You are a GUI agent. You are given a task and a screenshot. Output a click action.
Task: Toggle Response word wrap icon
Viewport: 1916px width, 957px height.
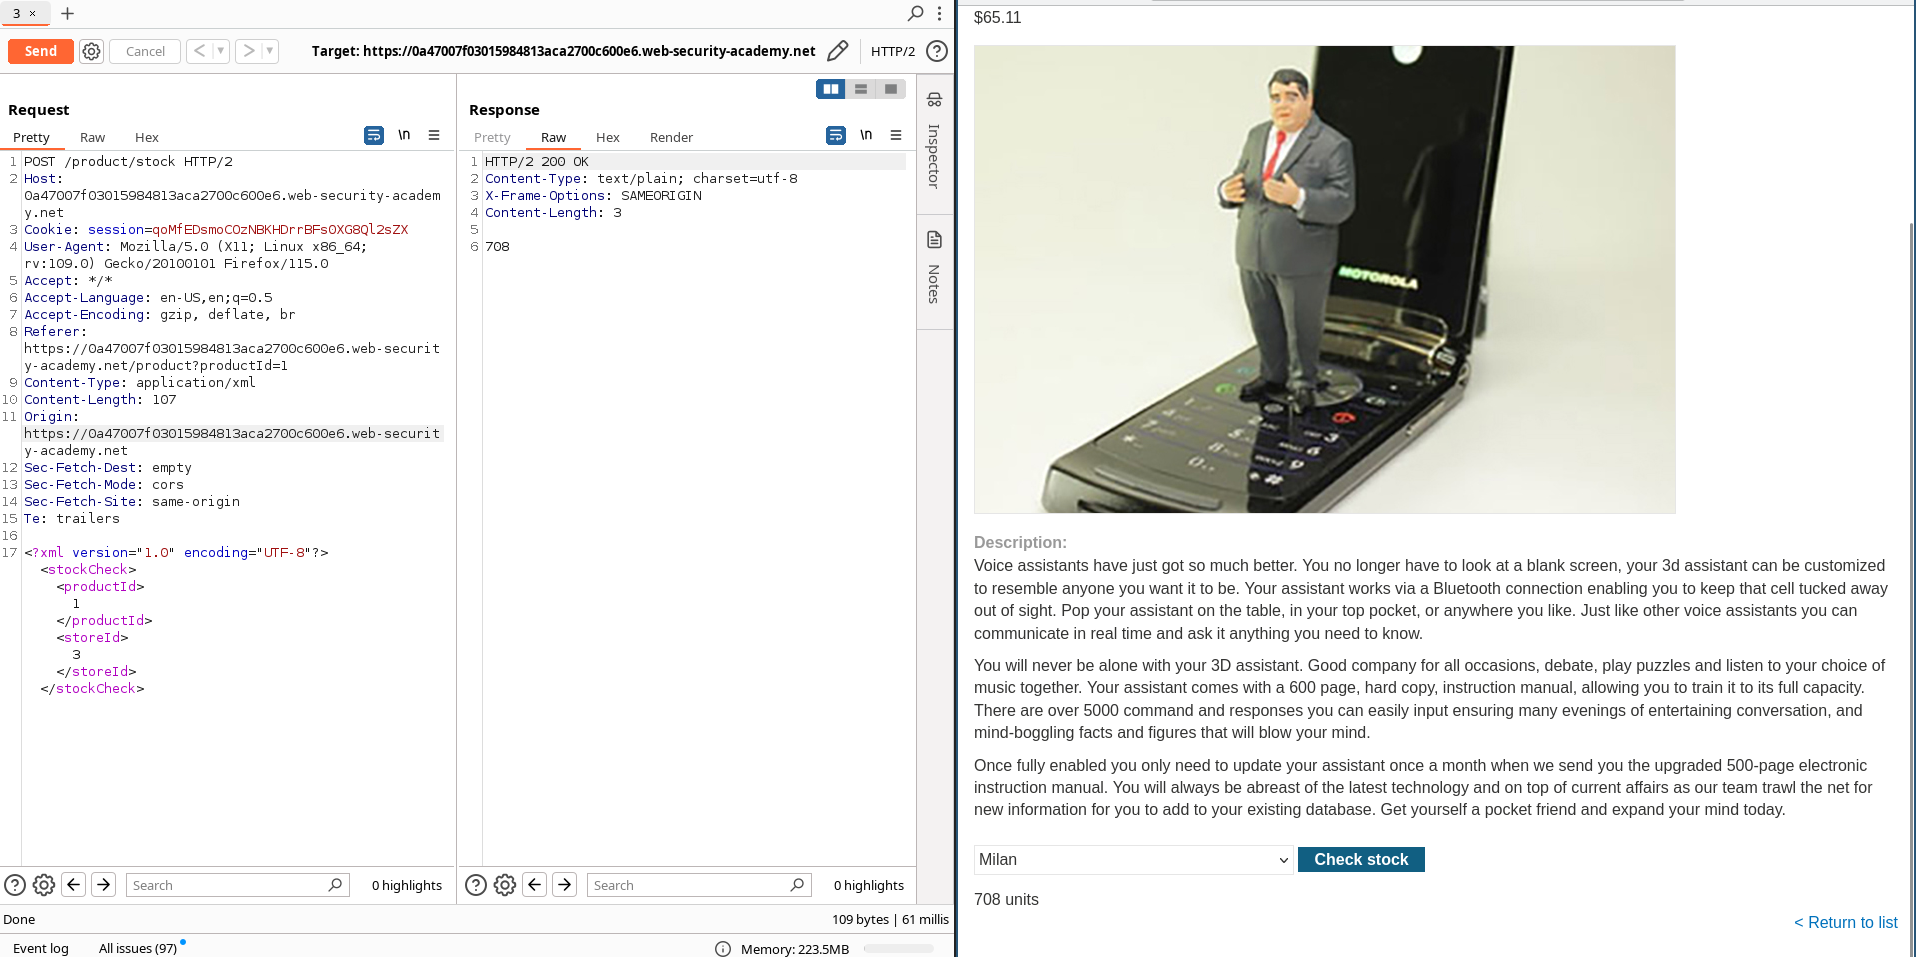pyautogui.click(x=836, y=135)
